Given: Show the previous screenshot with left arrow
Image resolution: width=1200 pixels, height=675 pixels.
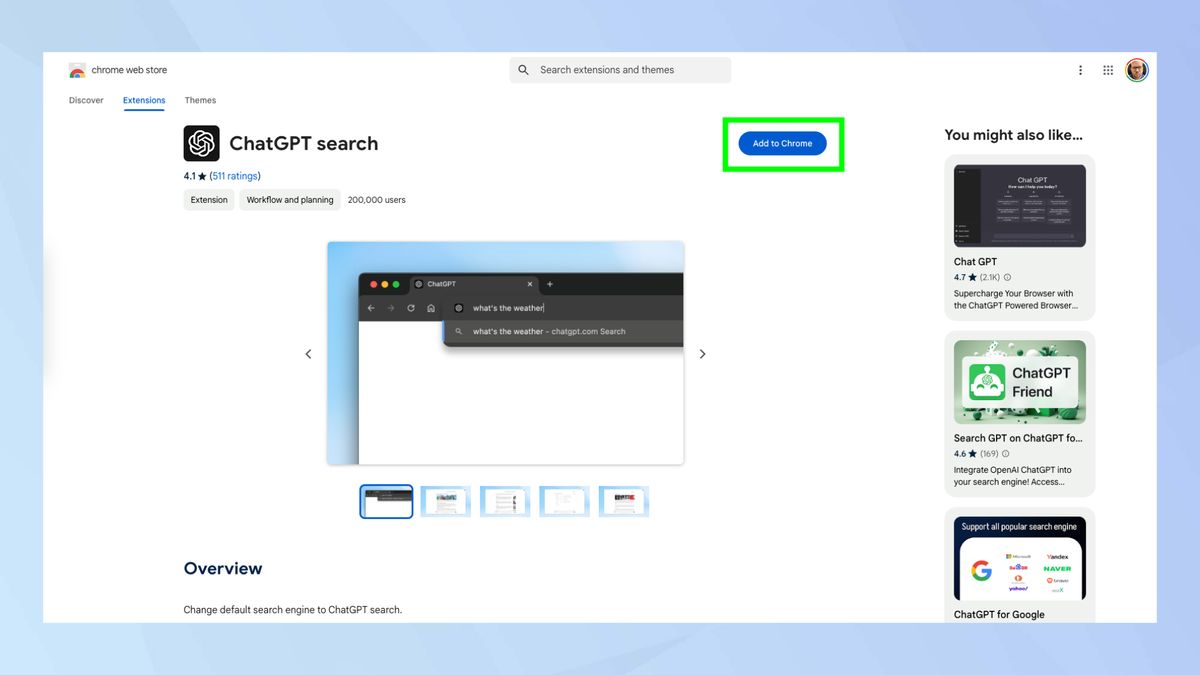Looking at the screenshot, I should coord(308,354).
